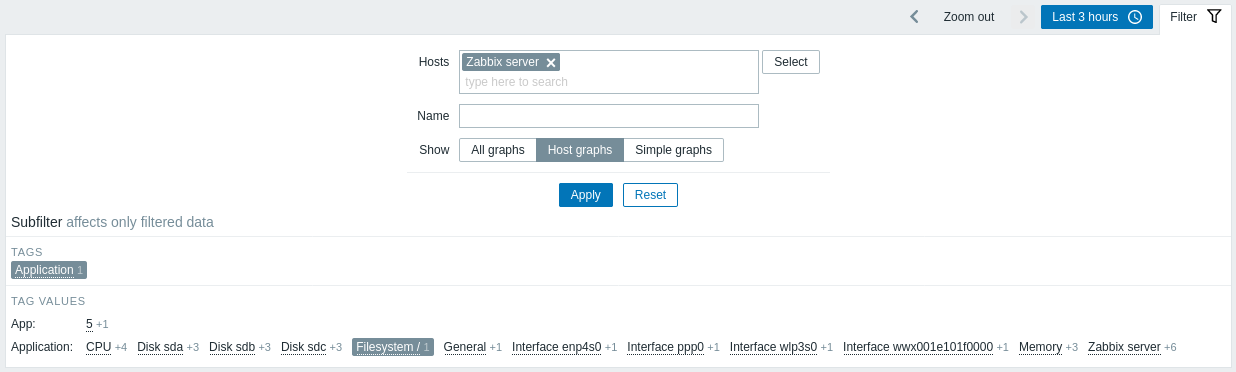Image resolution: width=1236 pixels, height=372 pixels.
Task: Remove Zabbix server host tag
Action: coord(550,62)
